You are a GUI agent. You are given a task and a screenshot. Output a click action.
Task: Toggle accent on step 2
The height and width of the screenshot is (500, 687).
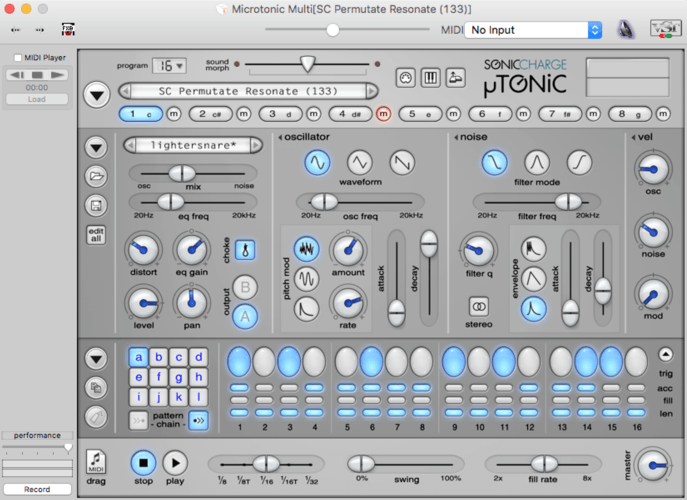point(264,387)
